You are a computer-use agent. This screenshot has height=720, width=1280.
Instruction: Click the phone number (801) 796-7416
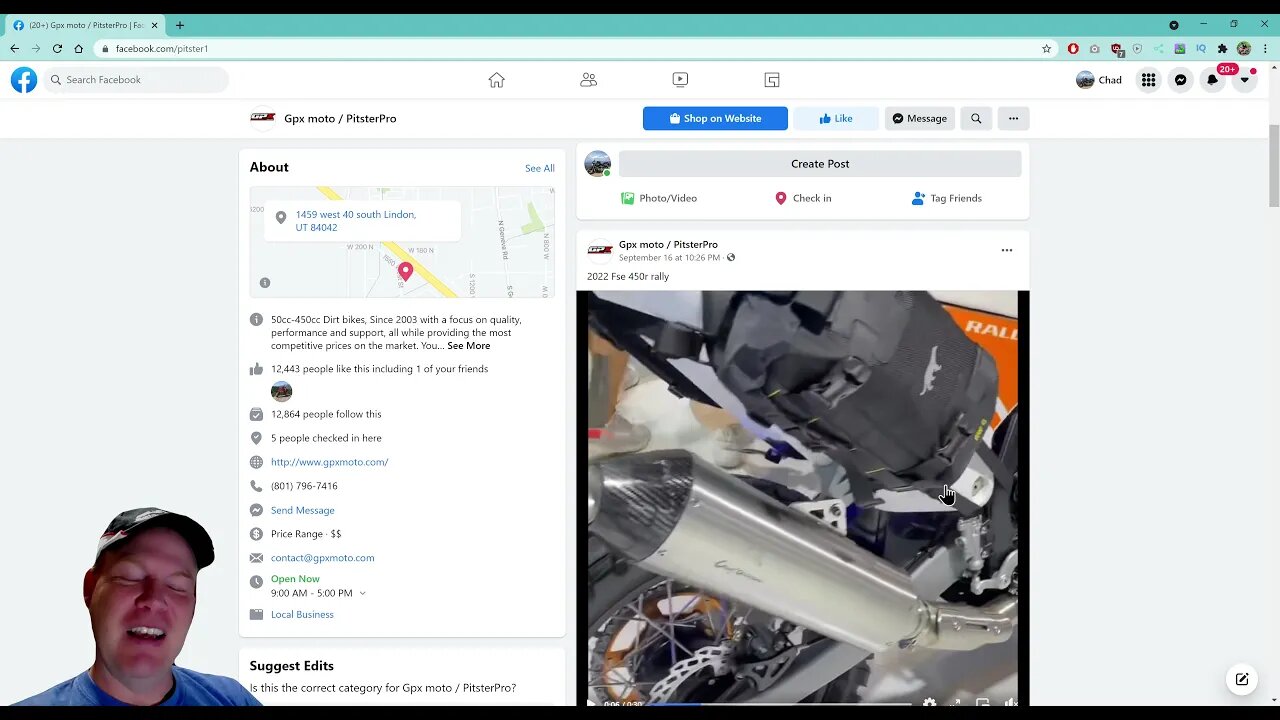304,486
